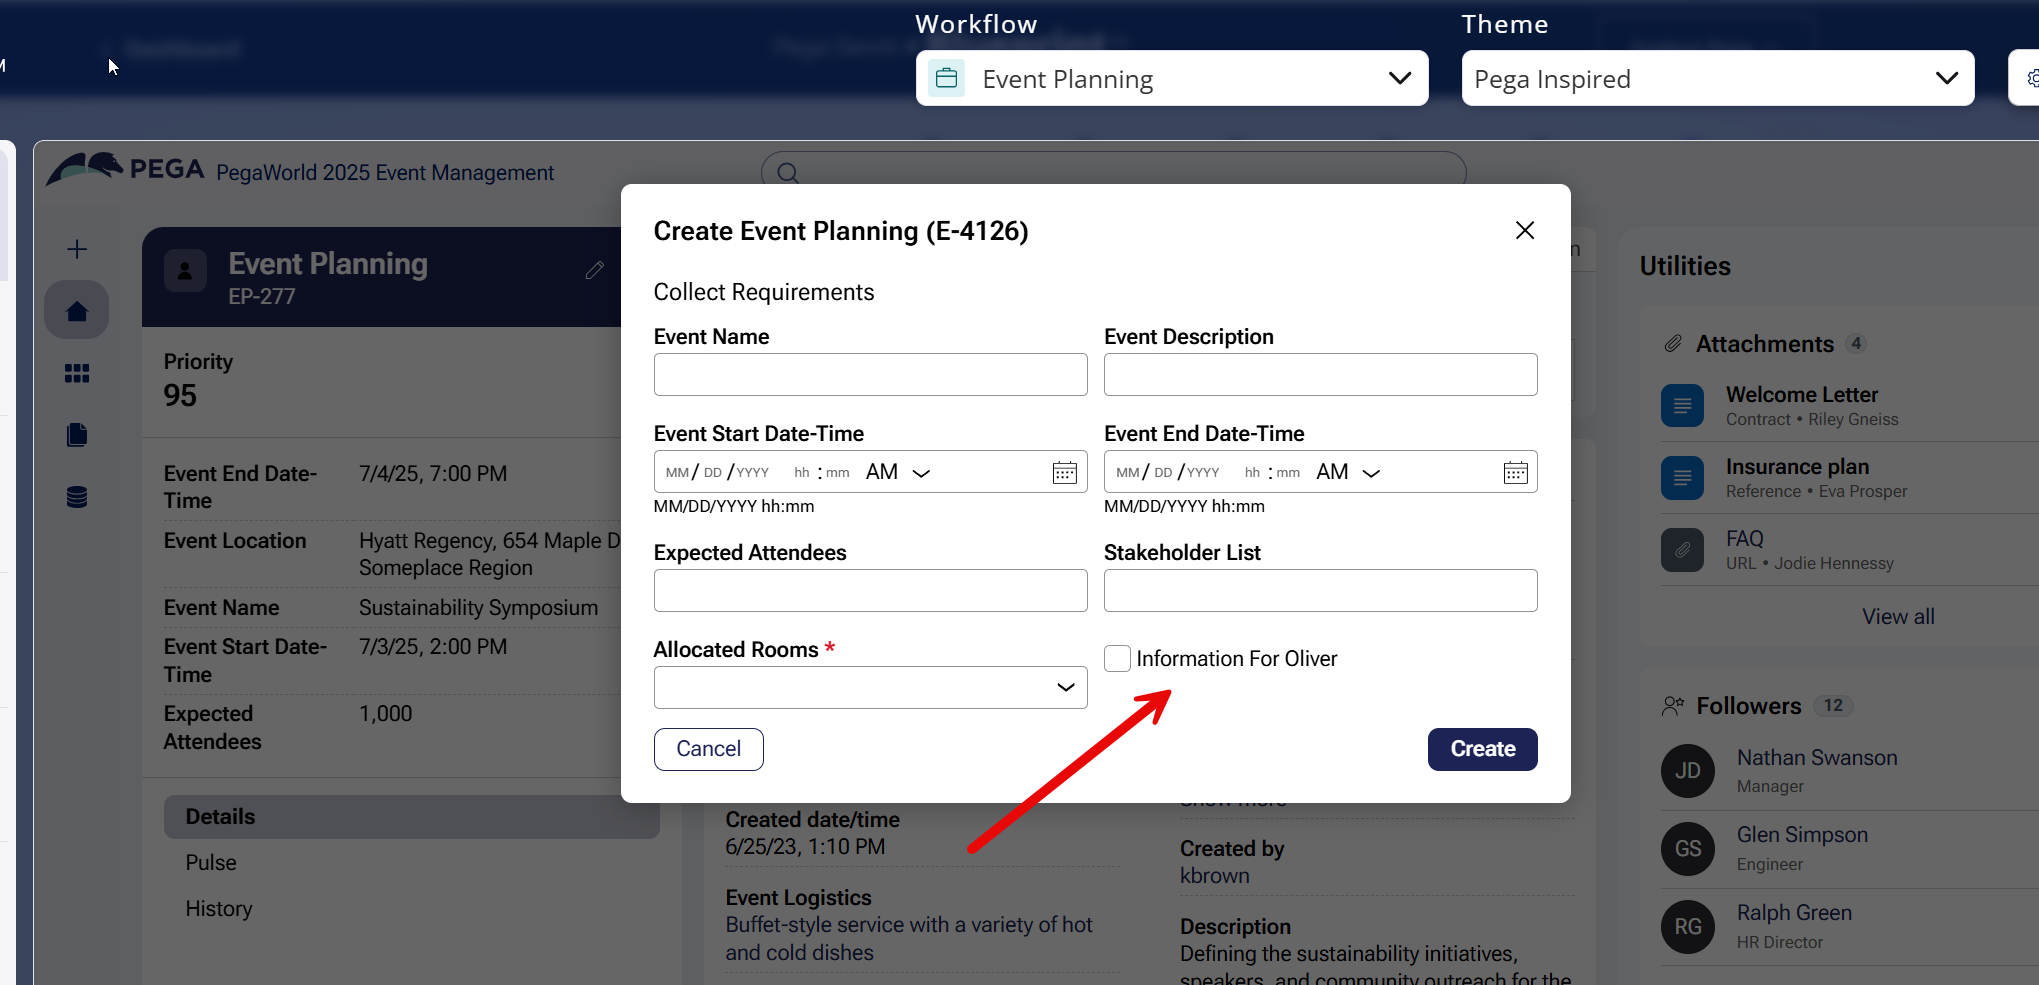Close the Create Event Planning dialog
This screenshot has height=985, width=2039.
[x=1524, y=231]
